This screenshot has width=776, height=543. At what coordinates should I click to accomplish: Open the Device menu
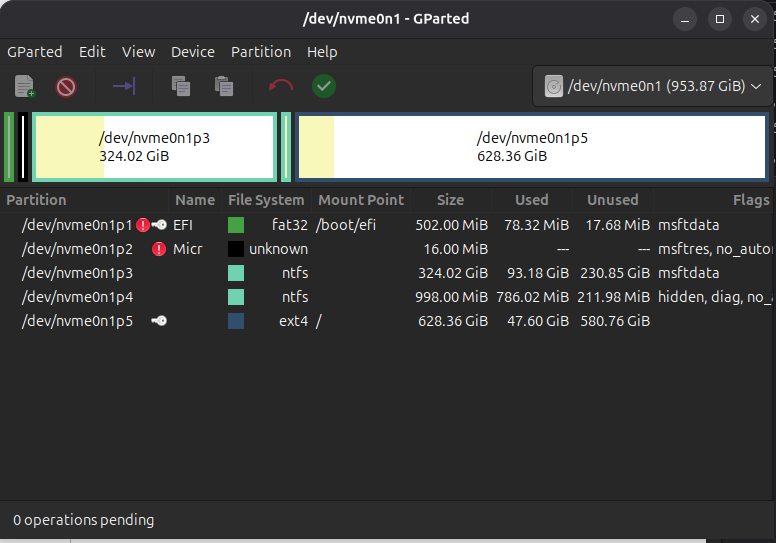[193, 52]
